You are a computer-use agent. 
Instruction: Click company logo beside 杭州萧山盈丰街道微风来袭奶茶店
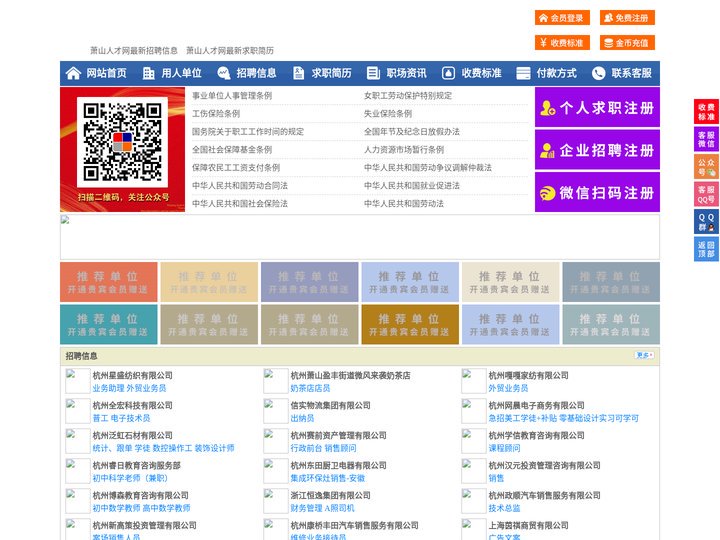[x=276, y=381]
